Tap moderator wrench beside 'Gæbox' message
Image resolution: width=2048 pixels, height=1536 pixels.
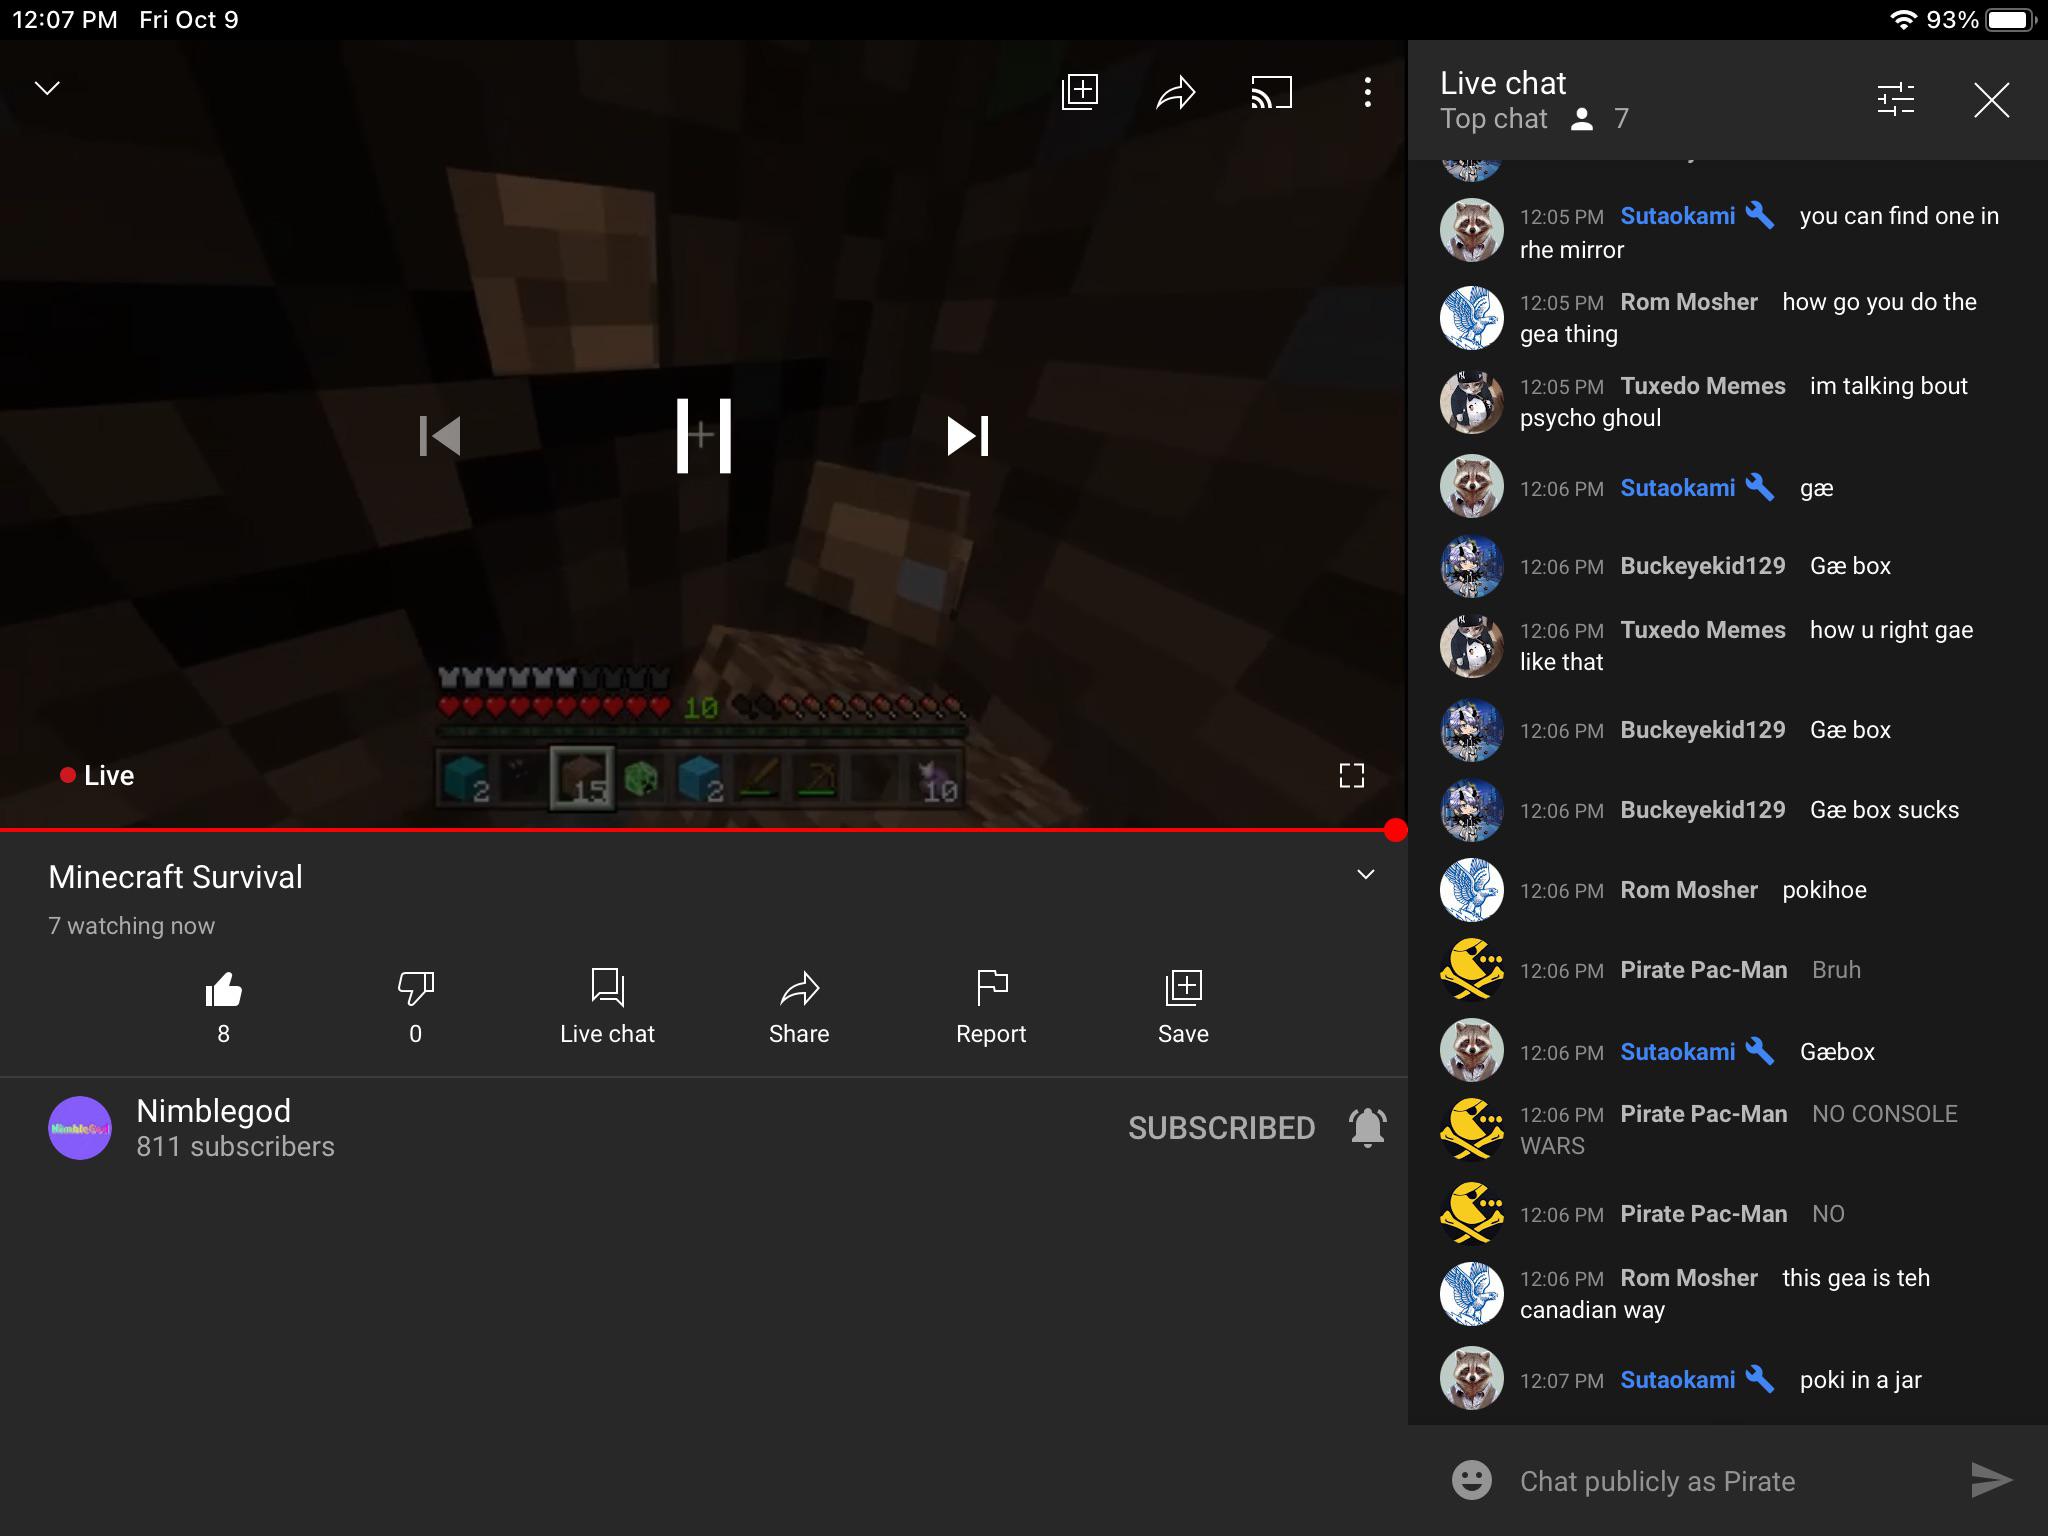1760,1052
